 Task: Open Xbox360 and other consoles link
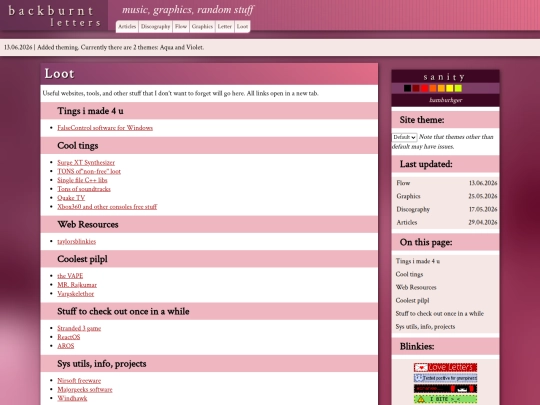[107, 207]
